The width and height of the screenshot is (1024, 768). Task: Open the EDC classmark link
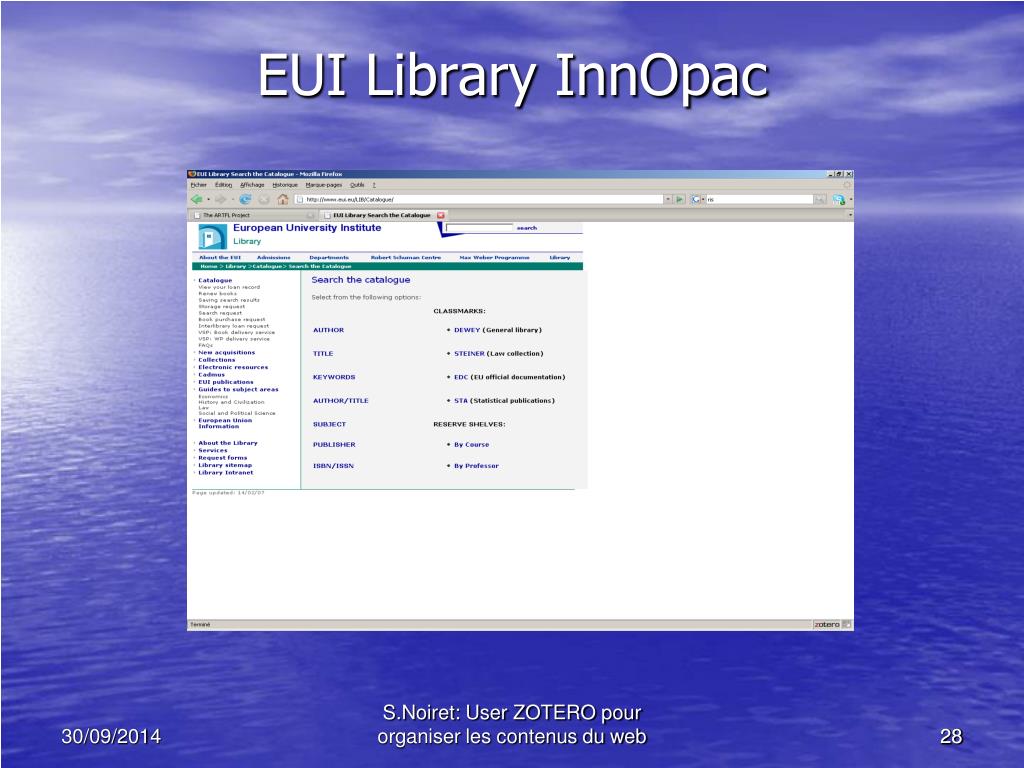point(461,377)
